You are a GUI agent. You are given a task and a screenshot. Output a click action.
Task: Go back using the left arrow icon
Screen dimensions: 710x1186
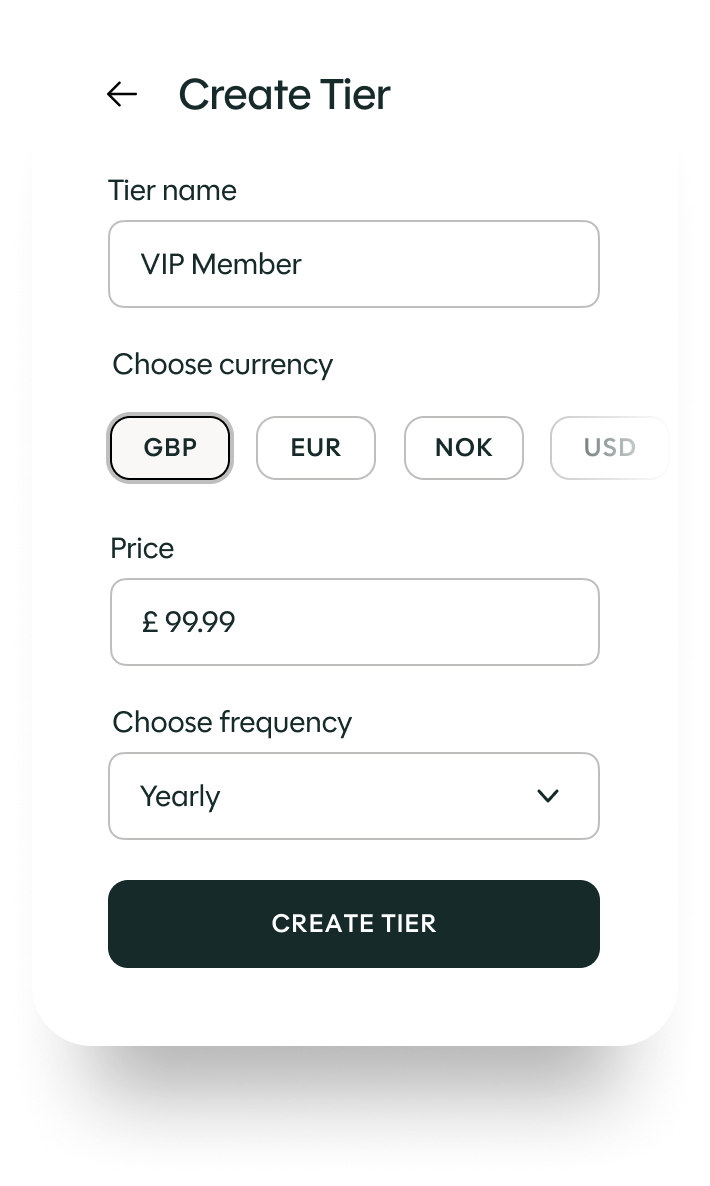[x=122, y=94]
